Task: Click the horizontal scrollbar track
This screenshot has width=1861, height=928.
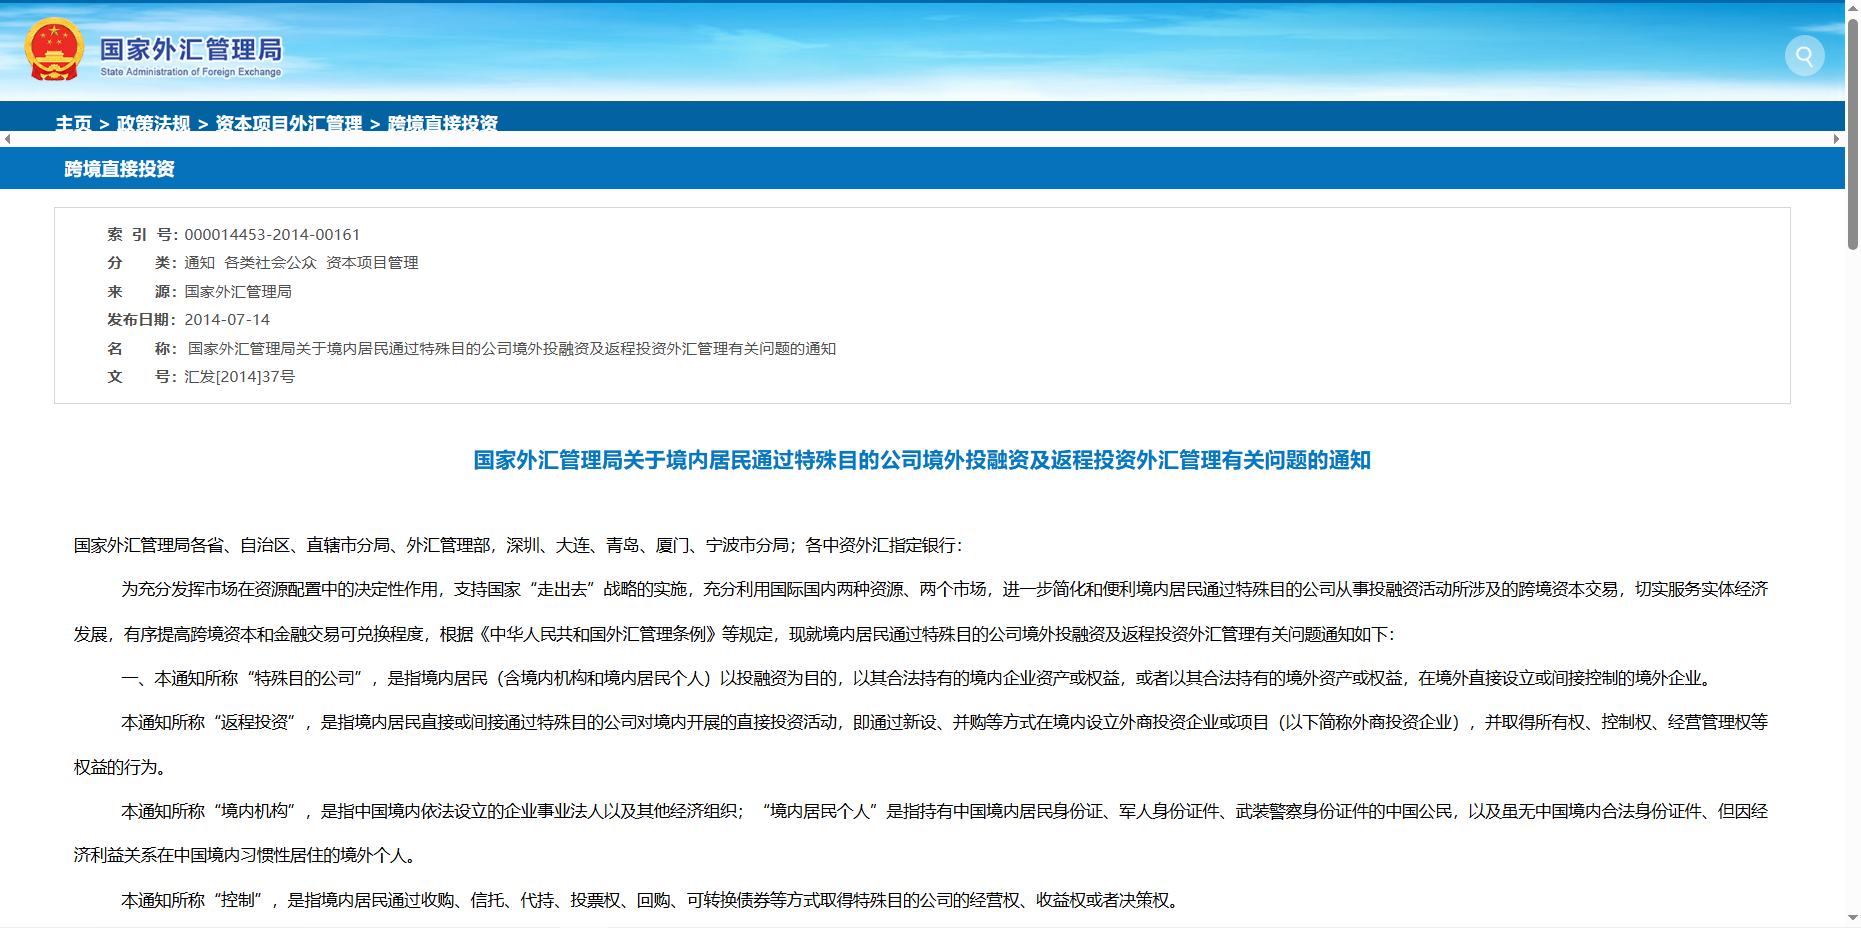Action: (920, 139)
